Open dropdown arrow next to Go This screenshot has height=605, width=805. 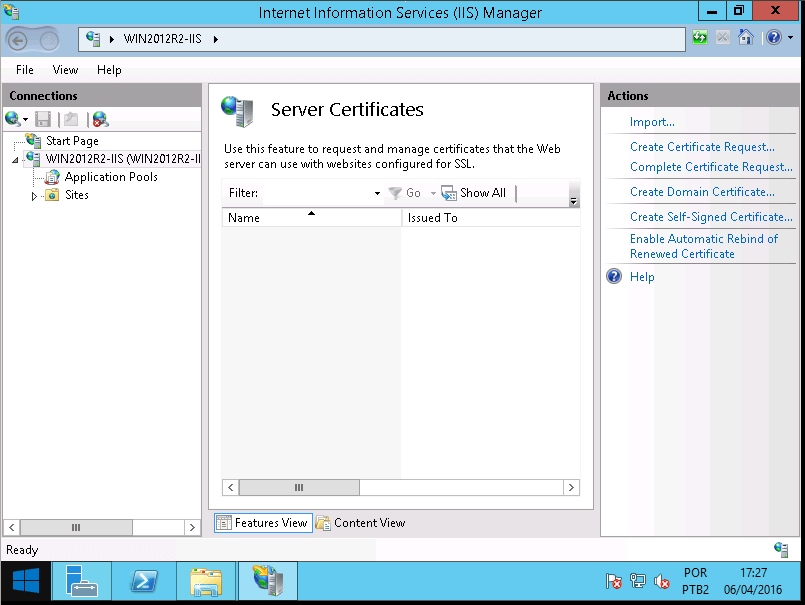[433, 193]
